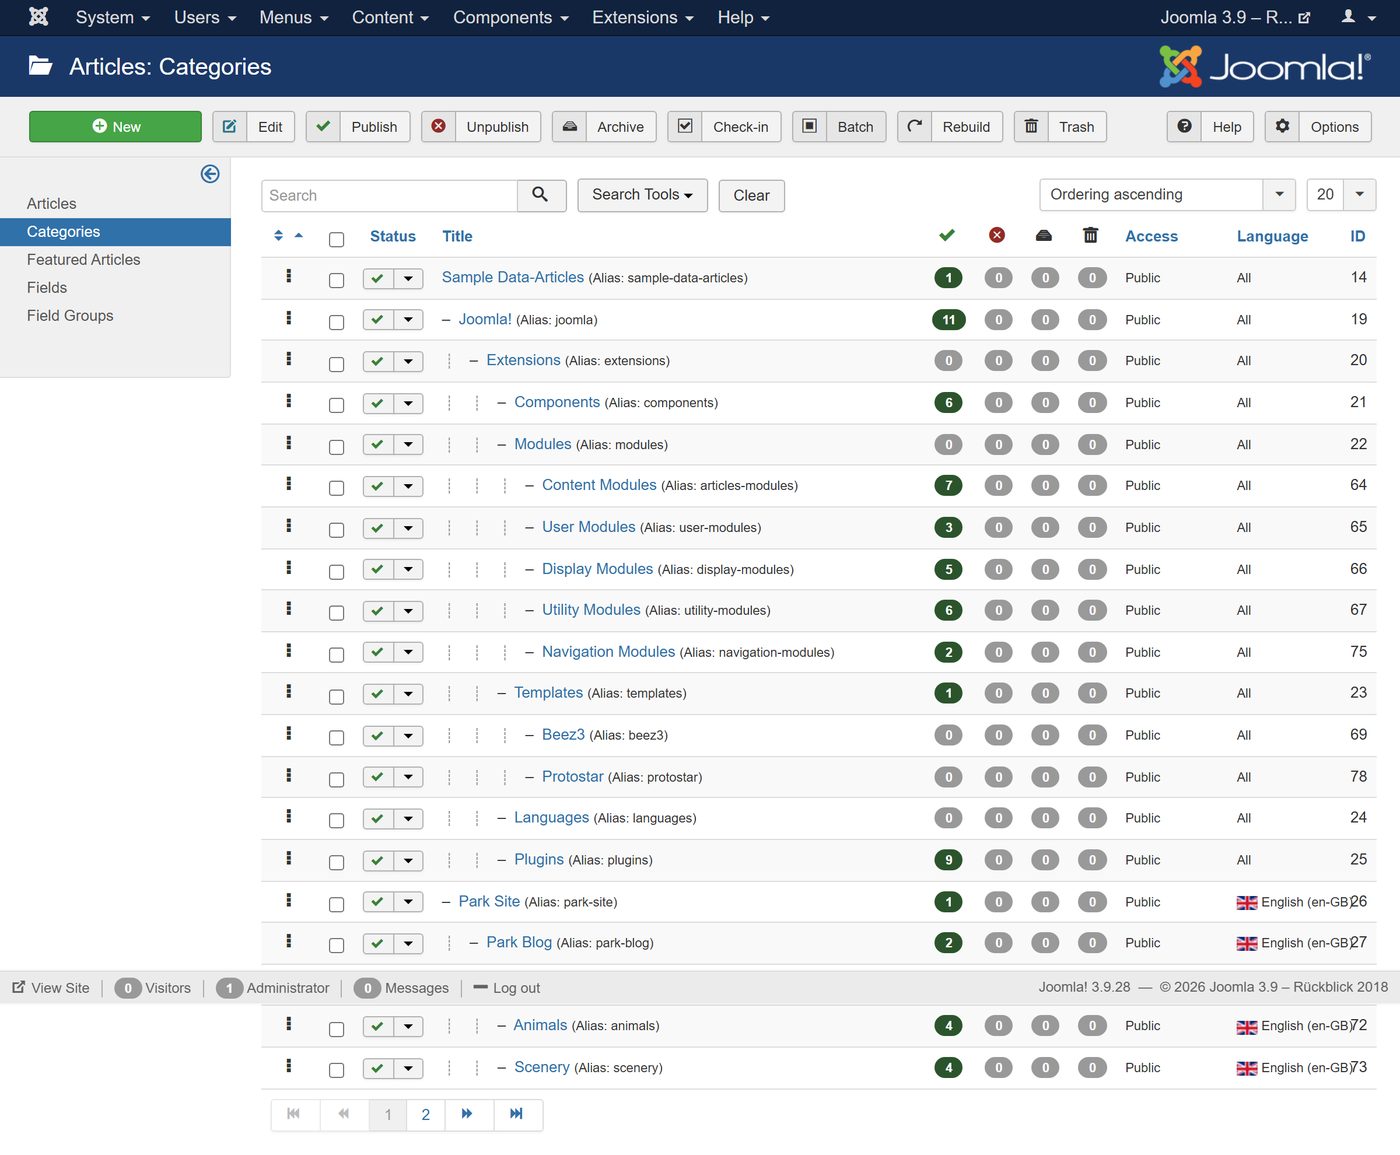Viewport: 1400px width, 1155px height.
Task: Click the published count badge for Plugins
Action: pyautogui.click(x=948, y=860)
